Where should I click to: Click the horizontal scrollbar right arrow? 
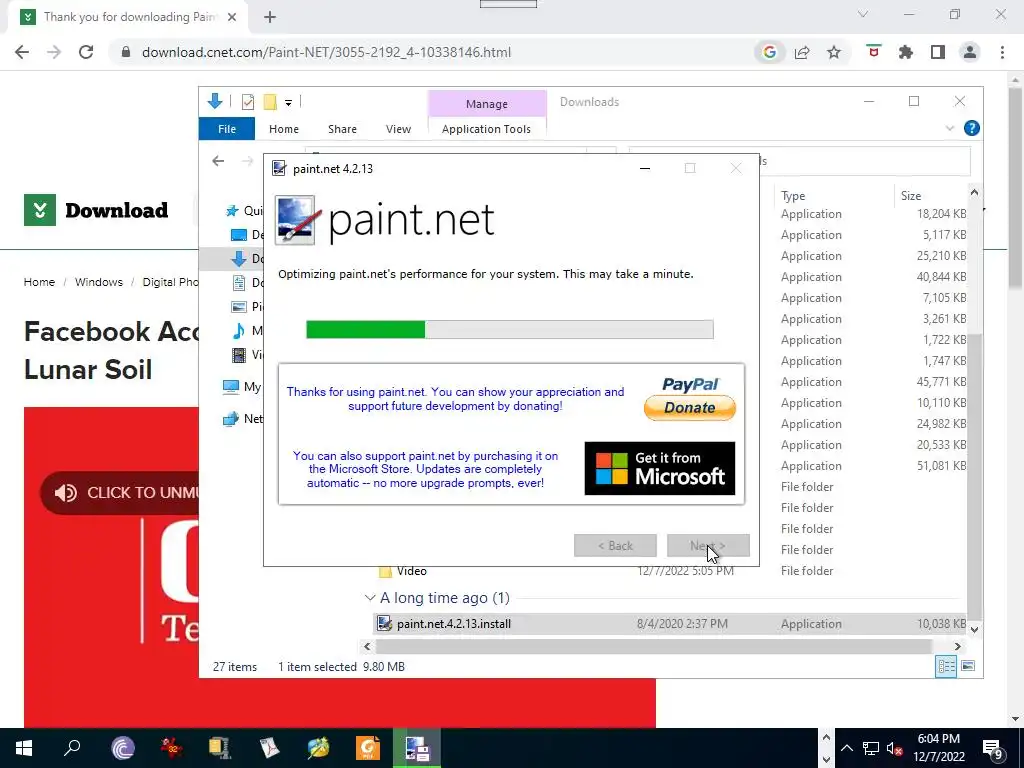click(957, 646)
